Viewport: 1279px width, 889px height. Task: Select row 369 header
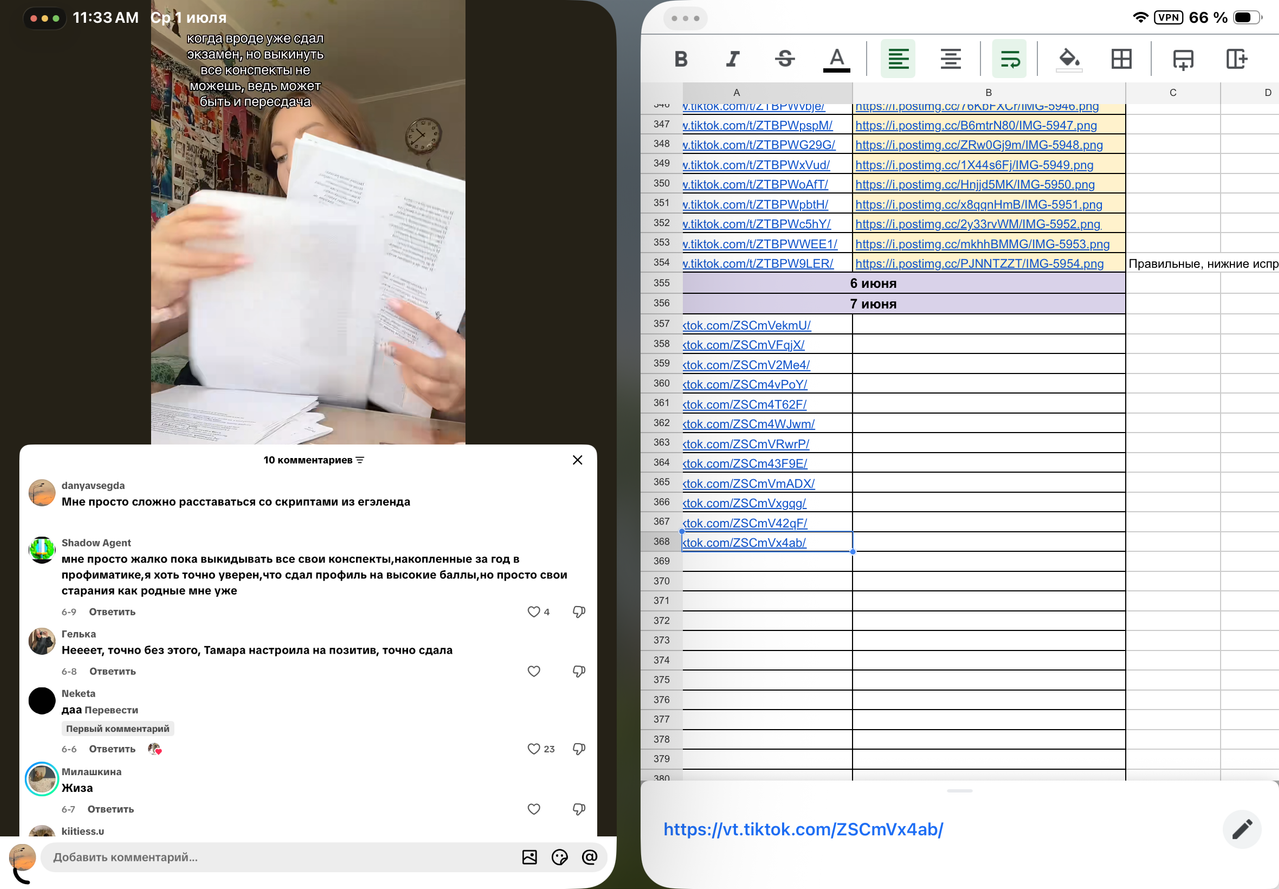661,561
